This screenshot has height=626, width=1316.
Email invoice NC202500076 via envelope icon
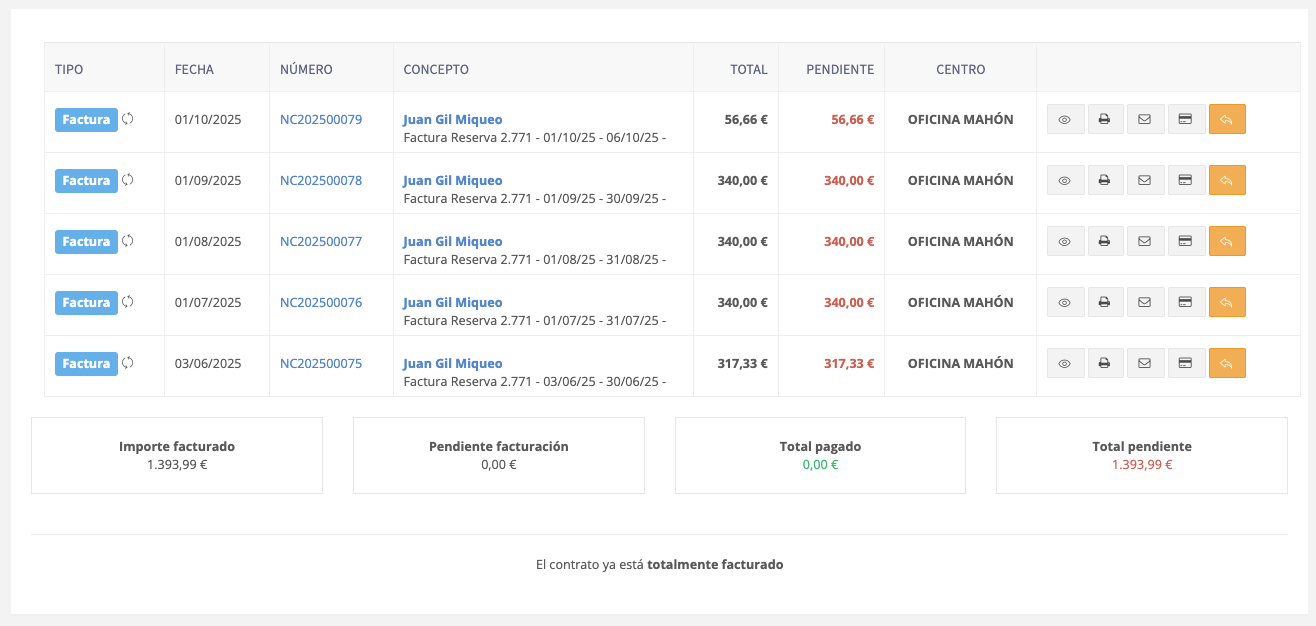(x=1145, y=302)
